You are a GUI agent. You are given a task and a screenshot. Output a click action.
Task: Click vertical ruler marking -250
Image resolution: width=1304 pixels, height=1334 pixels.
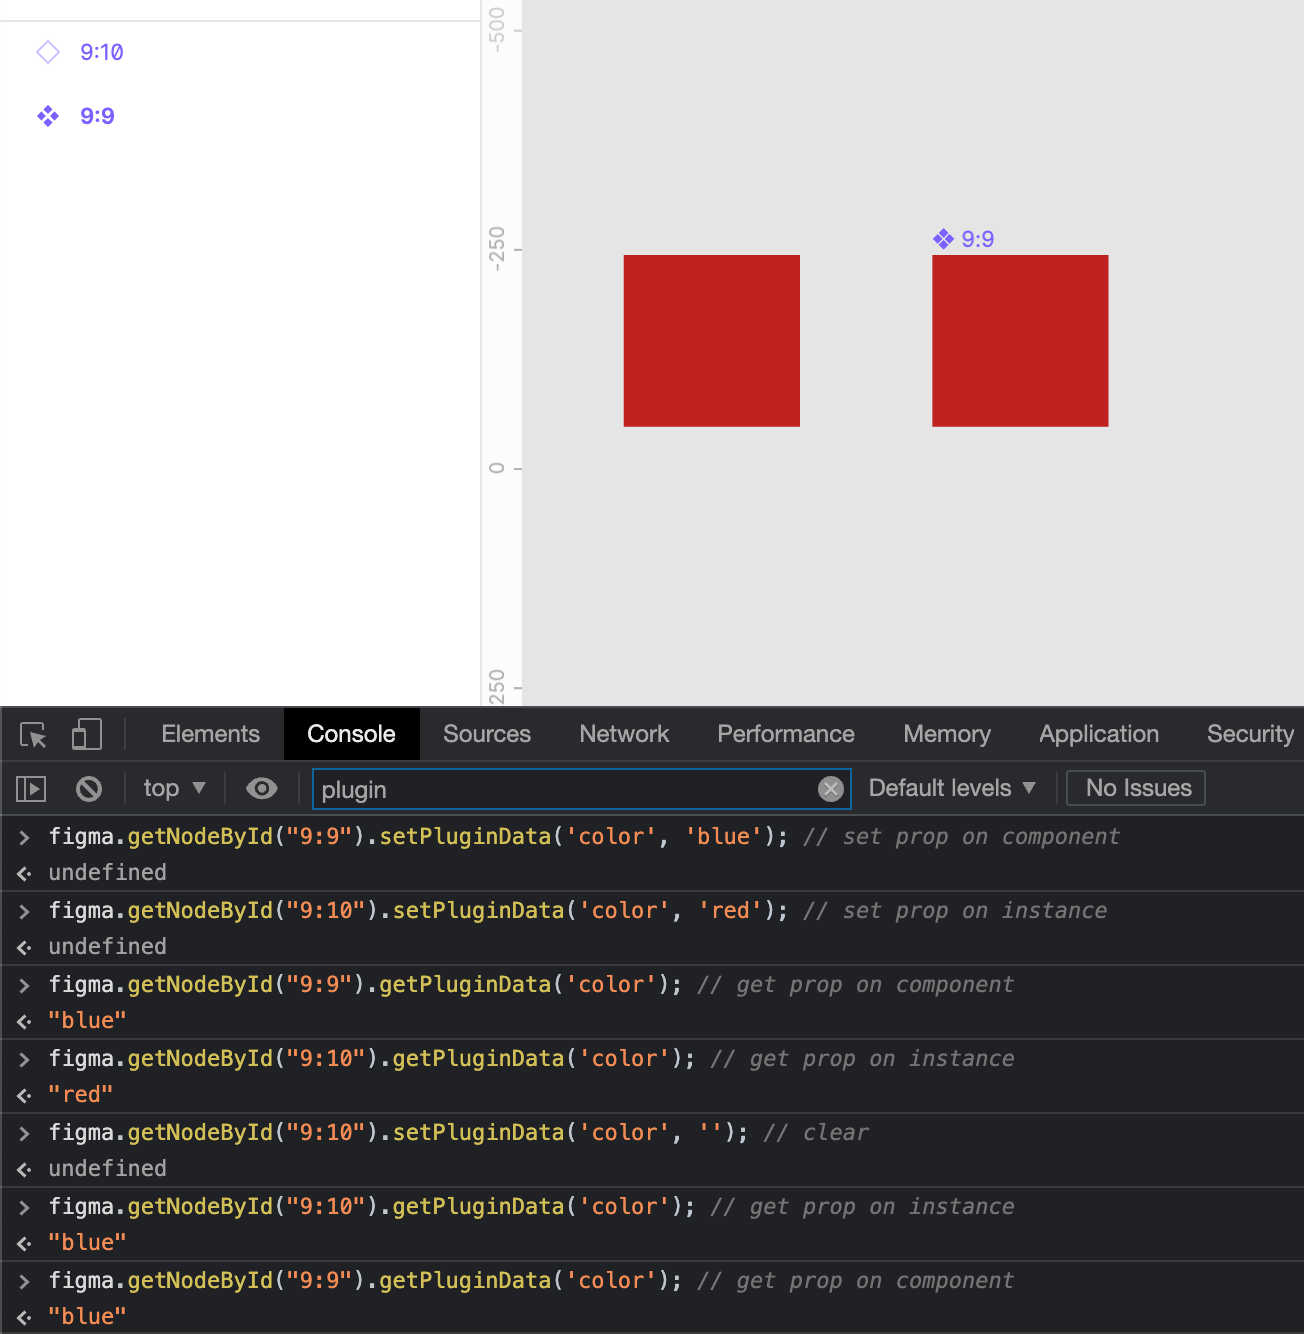pos(497,249)
